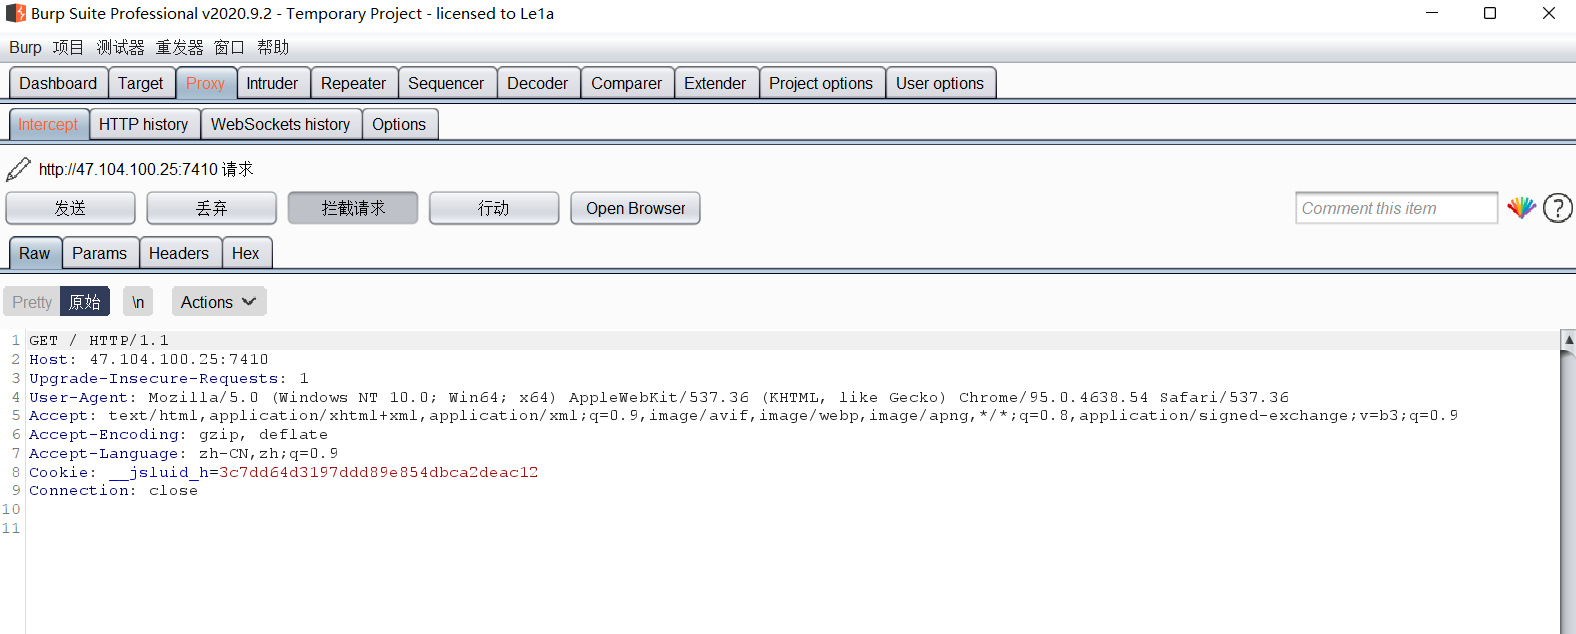Click the 发送 forward button
1576x634 pixels.
point(70,208)
